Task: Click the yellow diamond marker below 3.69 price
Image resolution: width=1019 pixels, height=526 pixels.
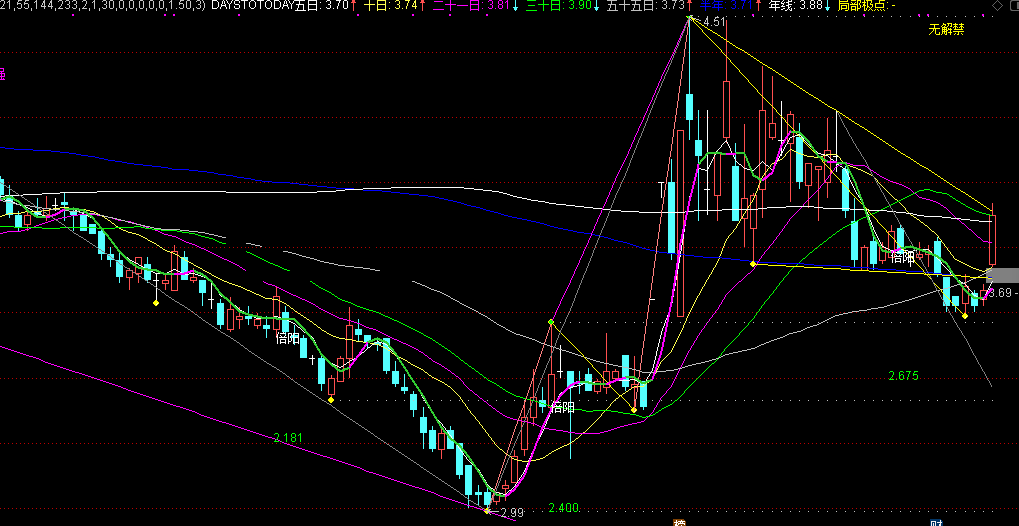Action: click(965, 316)
